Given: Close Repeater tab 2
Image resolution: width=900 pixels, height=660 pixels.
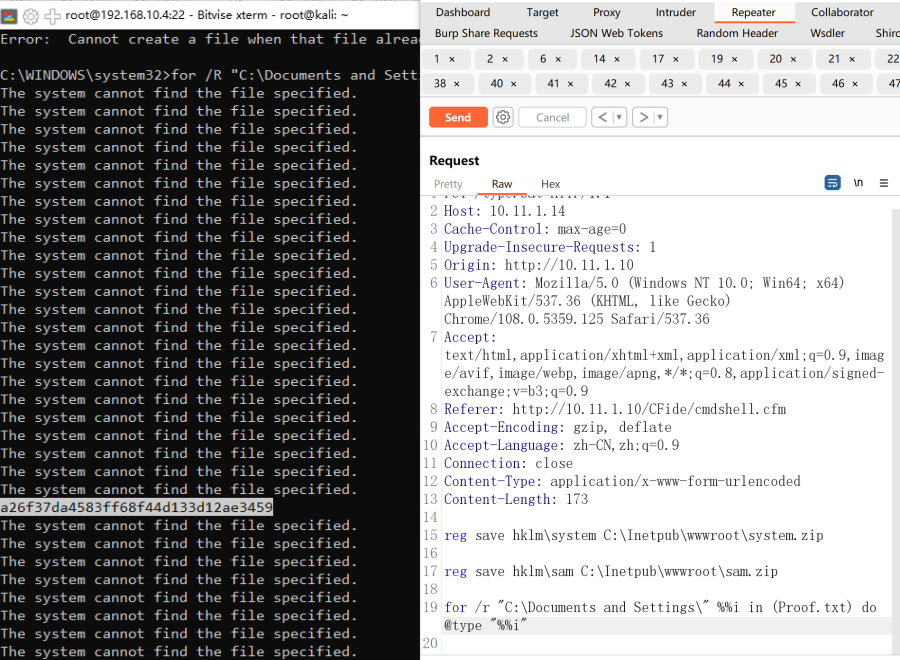Looking at the screenshot, I should [x=505, y=59].
